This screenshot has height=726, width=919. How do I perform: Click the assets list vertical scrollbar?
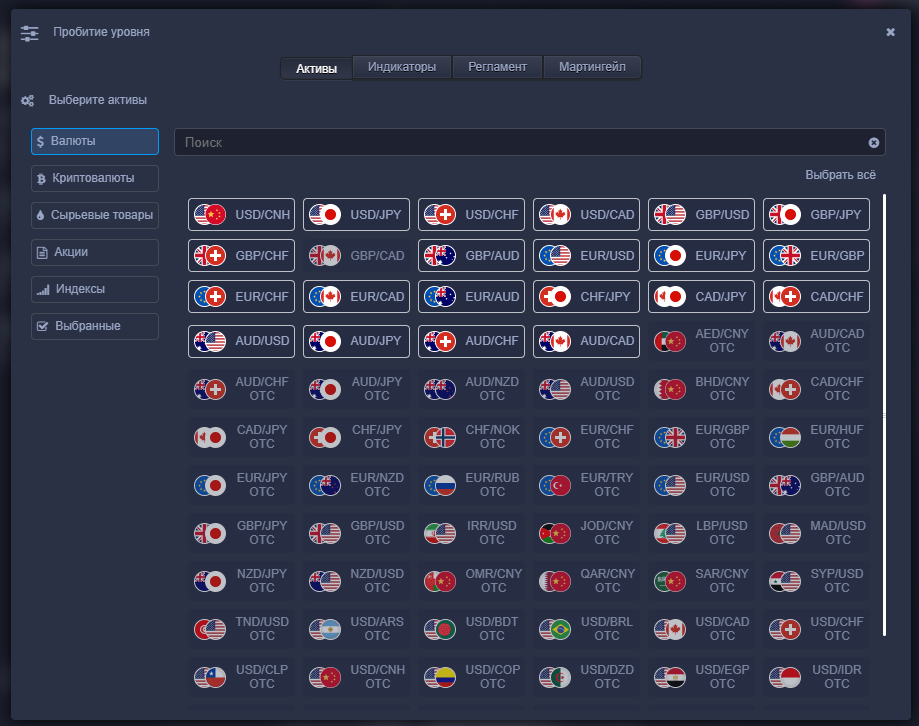point(884,415)
